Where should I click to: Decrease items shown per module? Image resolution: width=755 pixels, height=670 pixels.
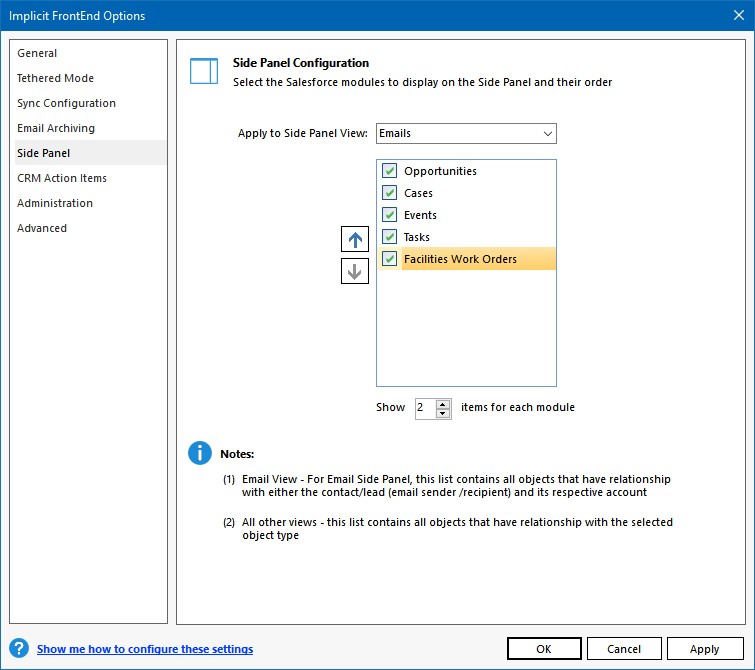tap(443, 413)
